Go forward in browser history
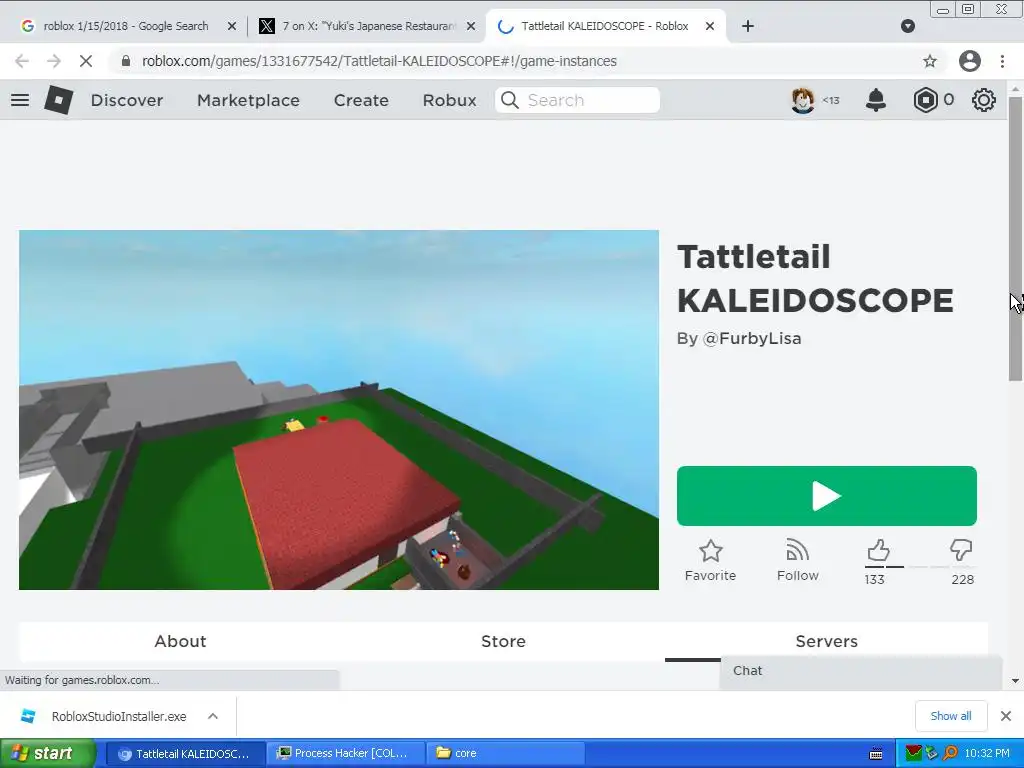 pos(54,61)
